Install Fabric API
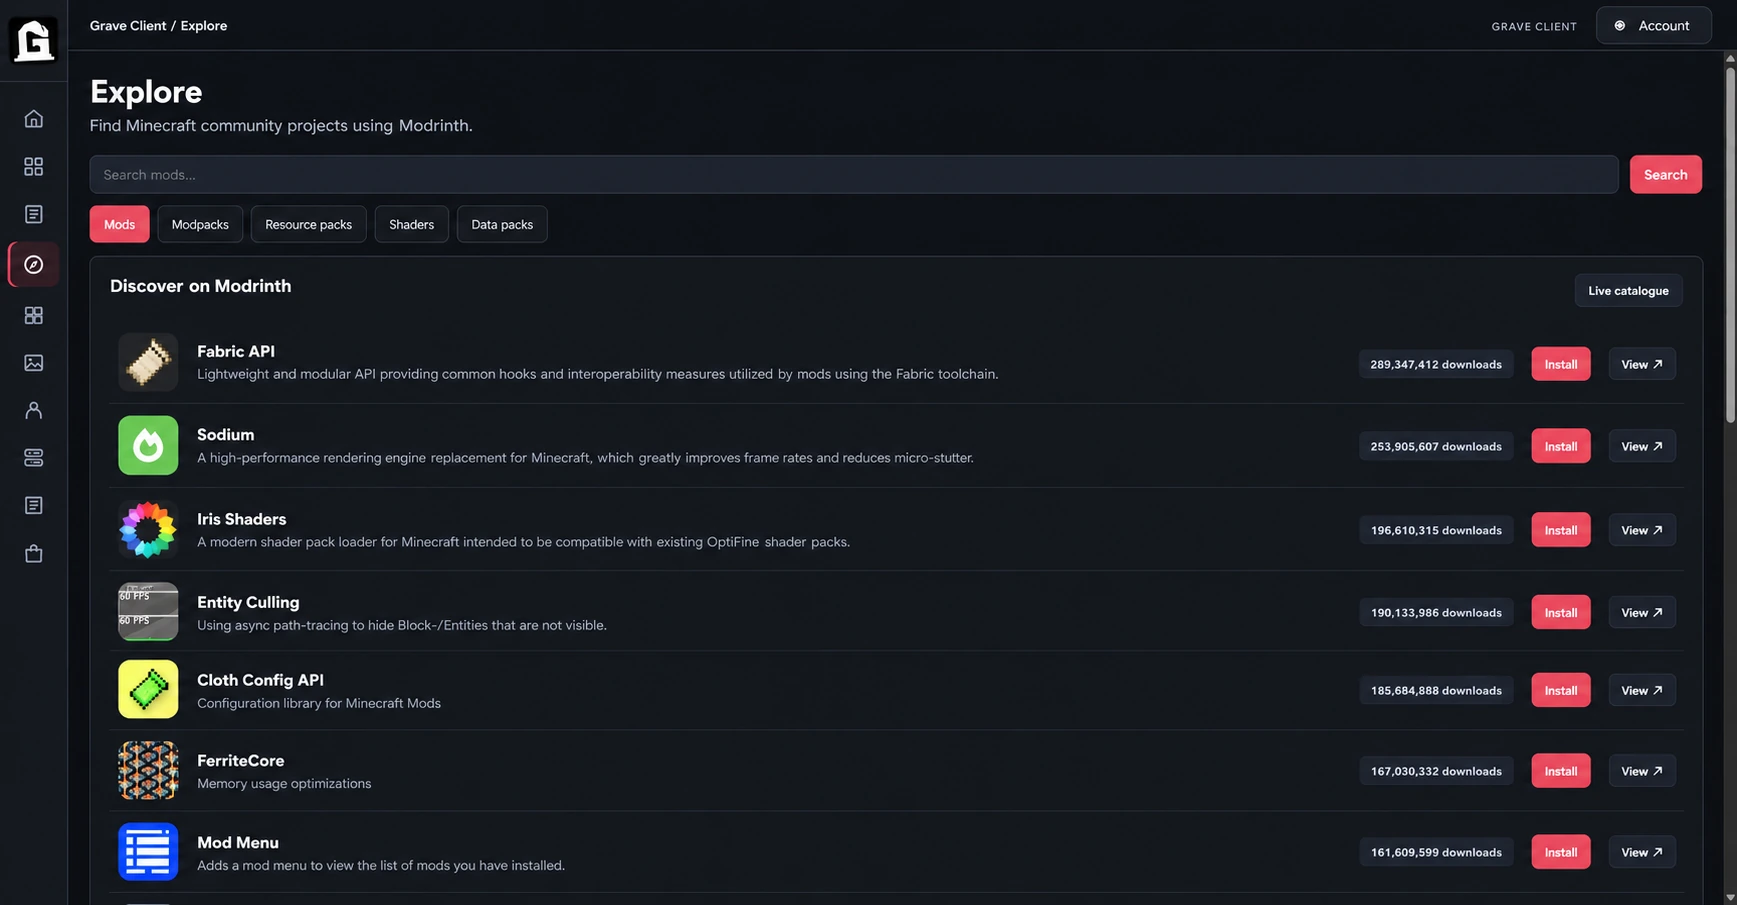 [x=1561, y=364]
